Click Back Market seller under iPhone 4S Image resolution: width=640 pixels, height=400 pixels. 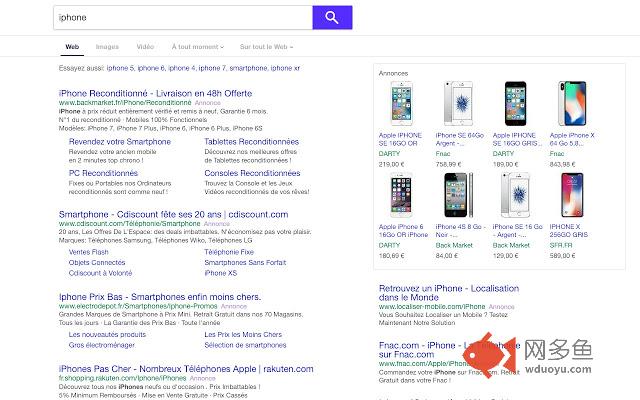pyautogui.click(x=454, y=245)
